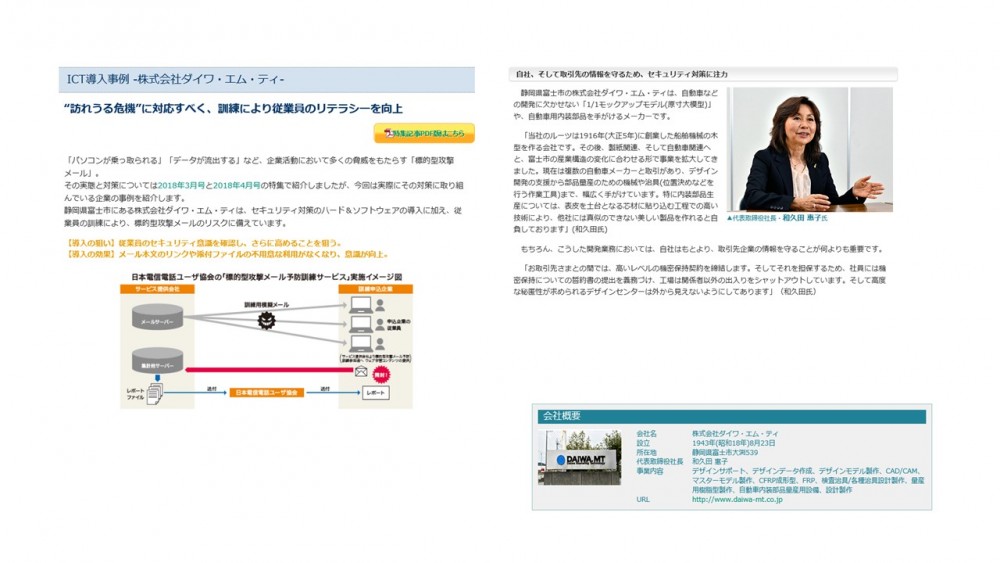
Task: Click the 設立 label in company overview
Action: click(643, 442)
